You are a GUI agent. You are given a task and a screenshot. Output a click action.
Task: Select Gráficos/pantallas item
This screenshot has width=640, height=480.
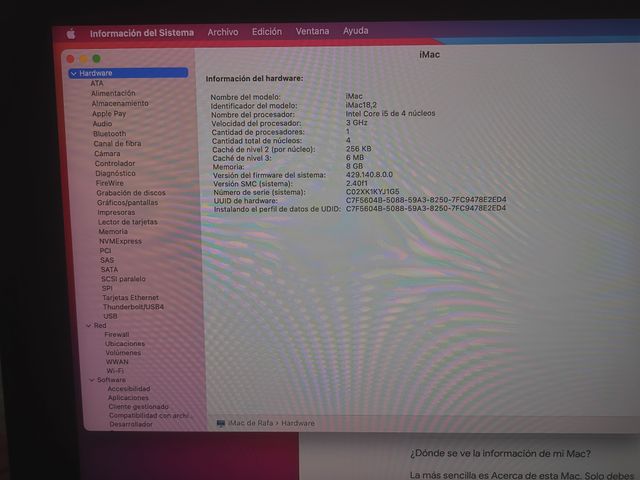click(127, 202)
